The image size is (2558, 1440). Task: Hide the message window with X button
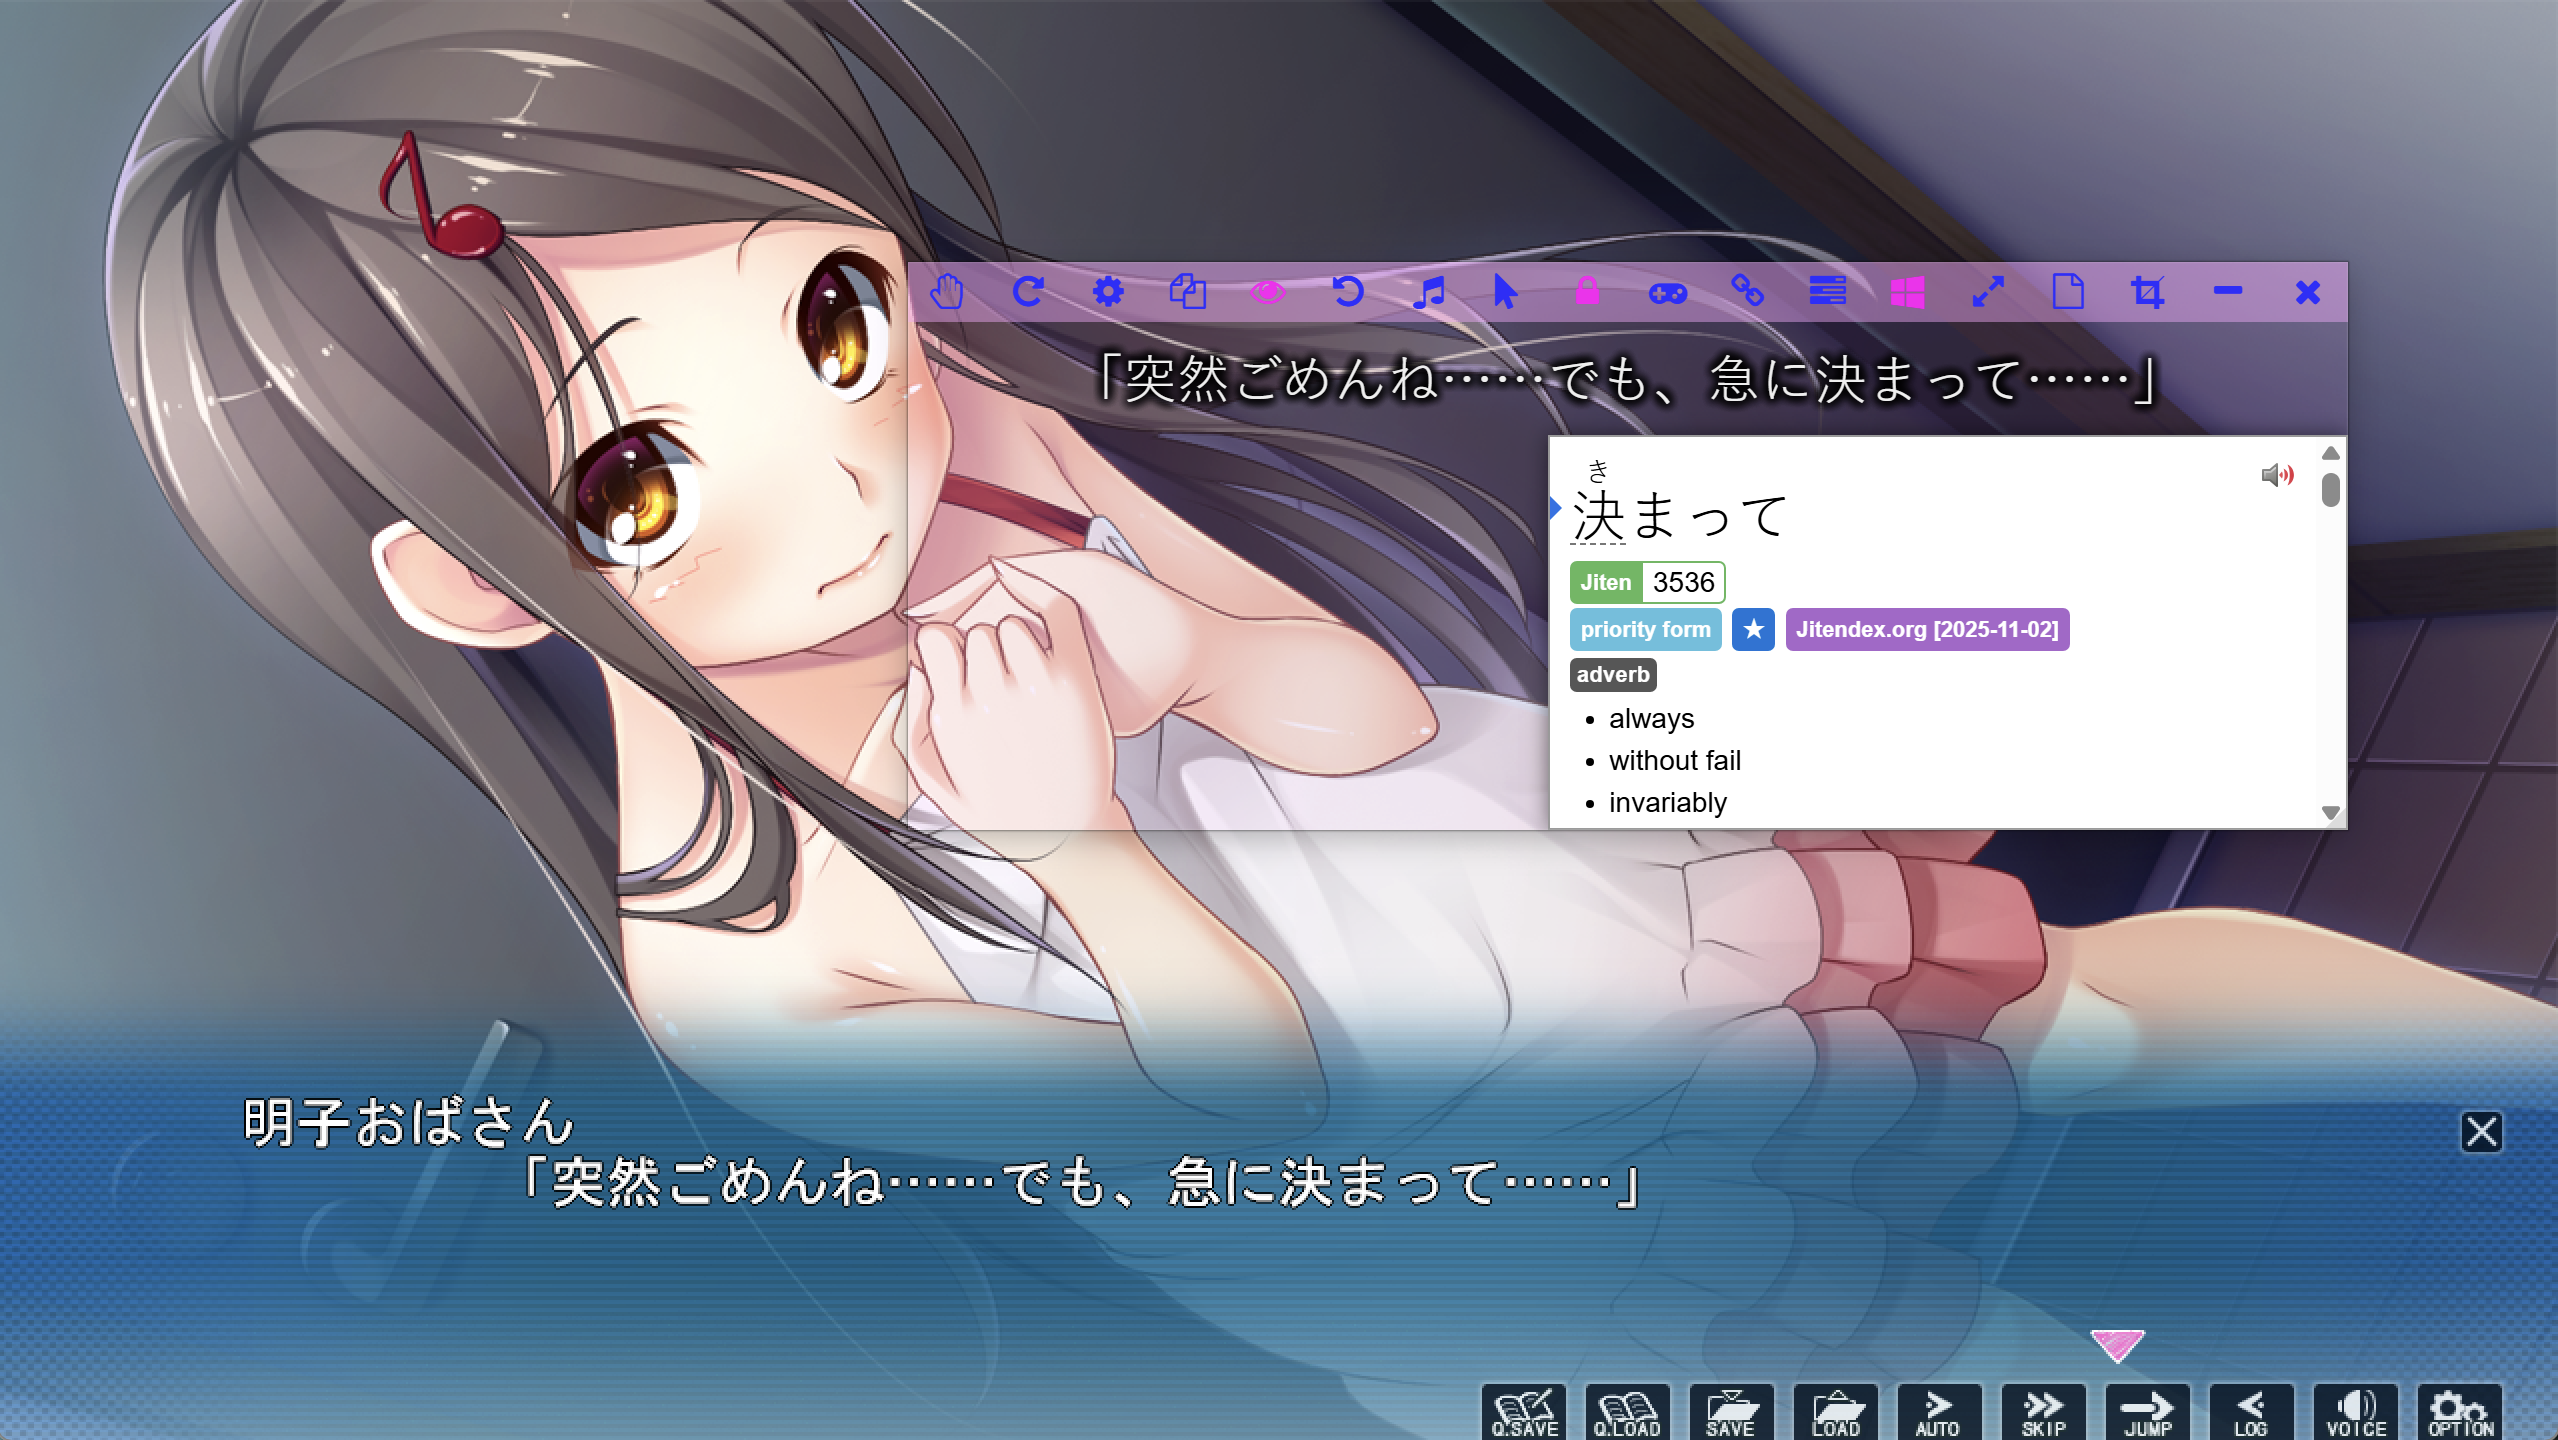click(x=2480, y=1132)
